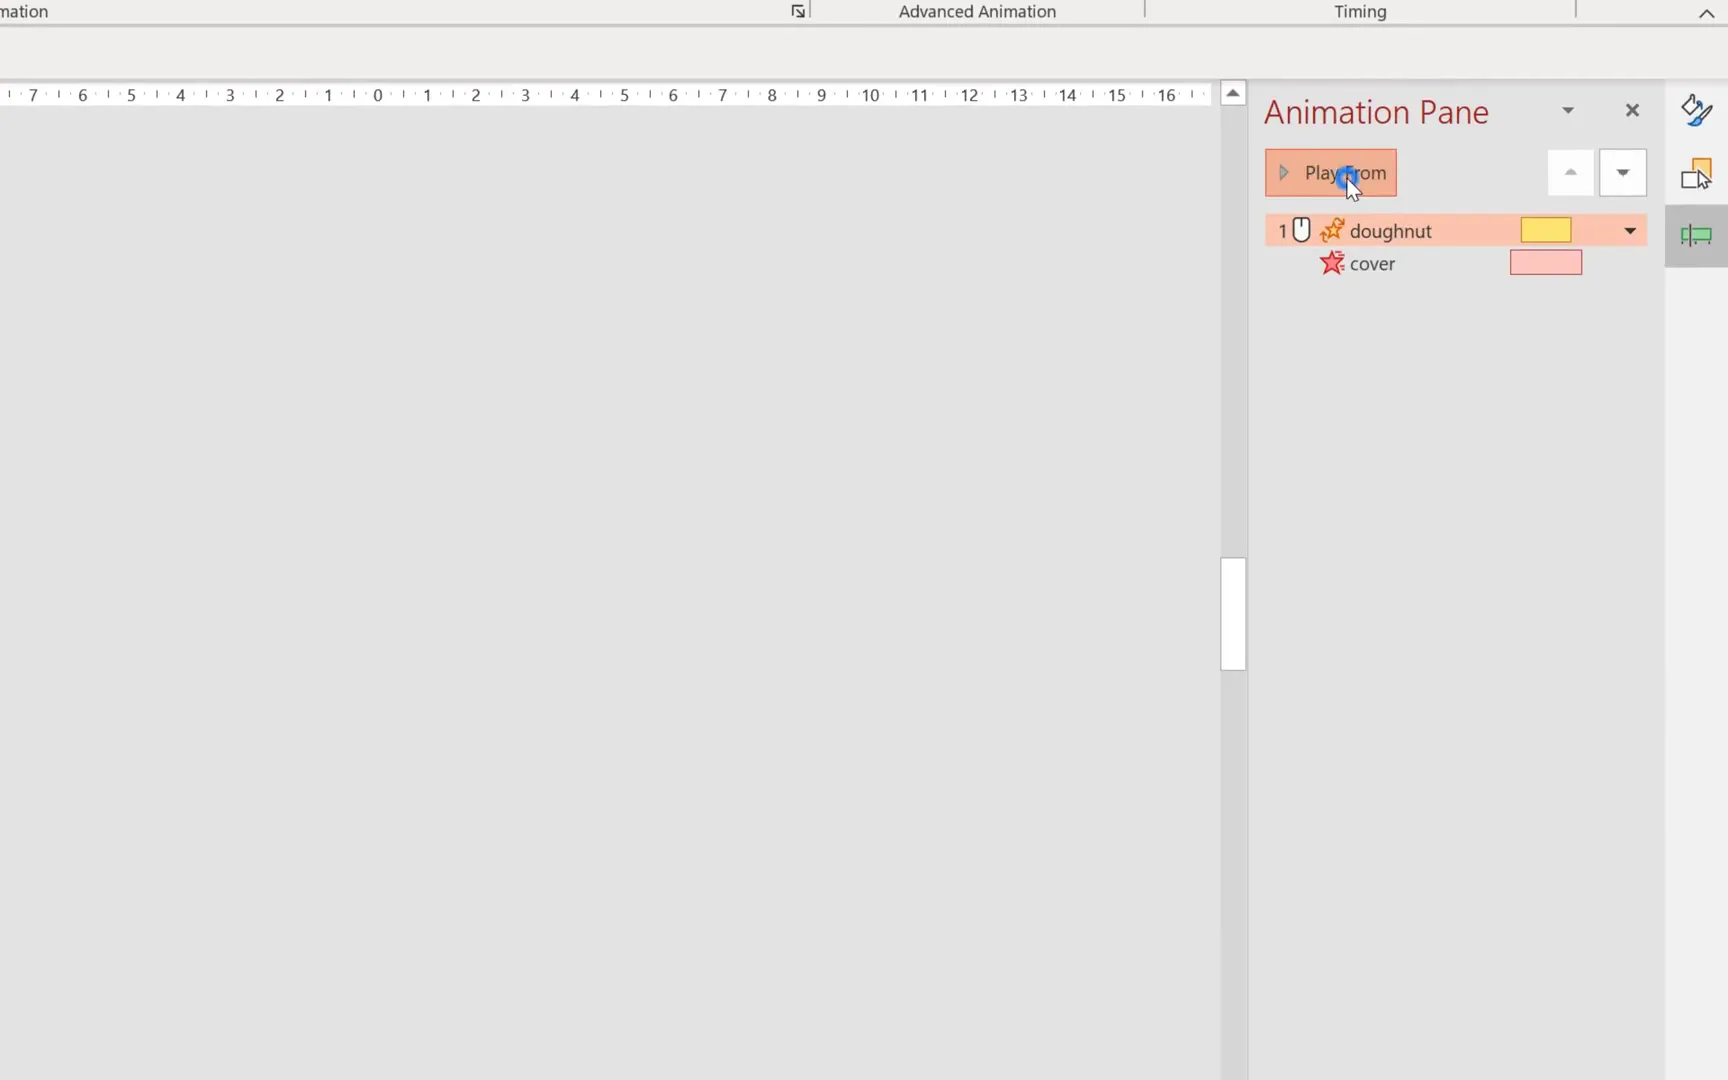1728x1080 pixels.
Task: Click the Move Later down-arrow button
Action: pyautogui.click(x=1622, y=172)
